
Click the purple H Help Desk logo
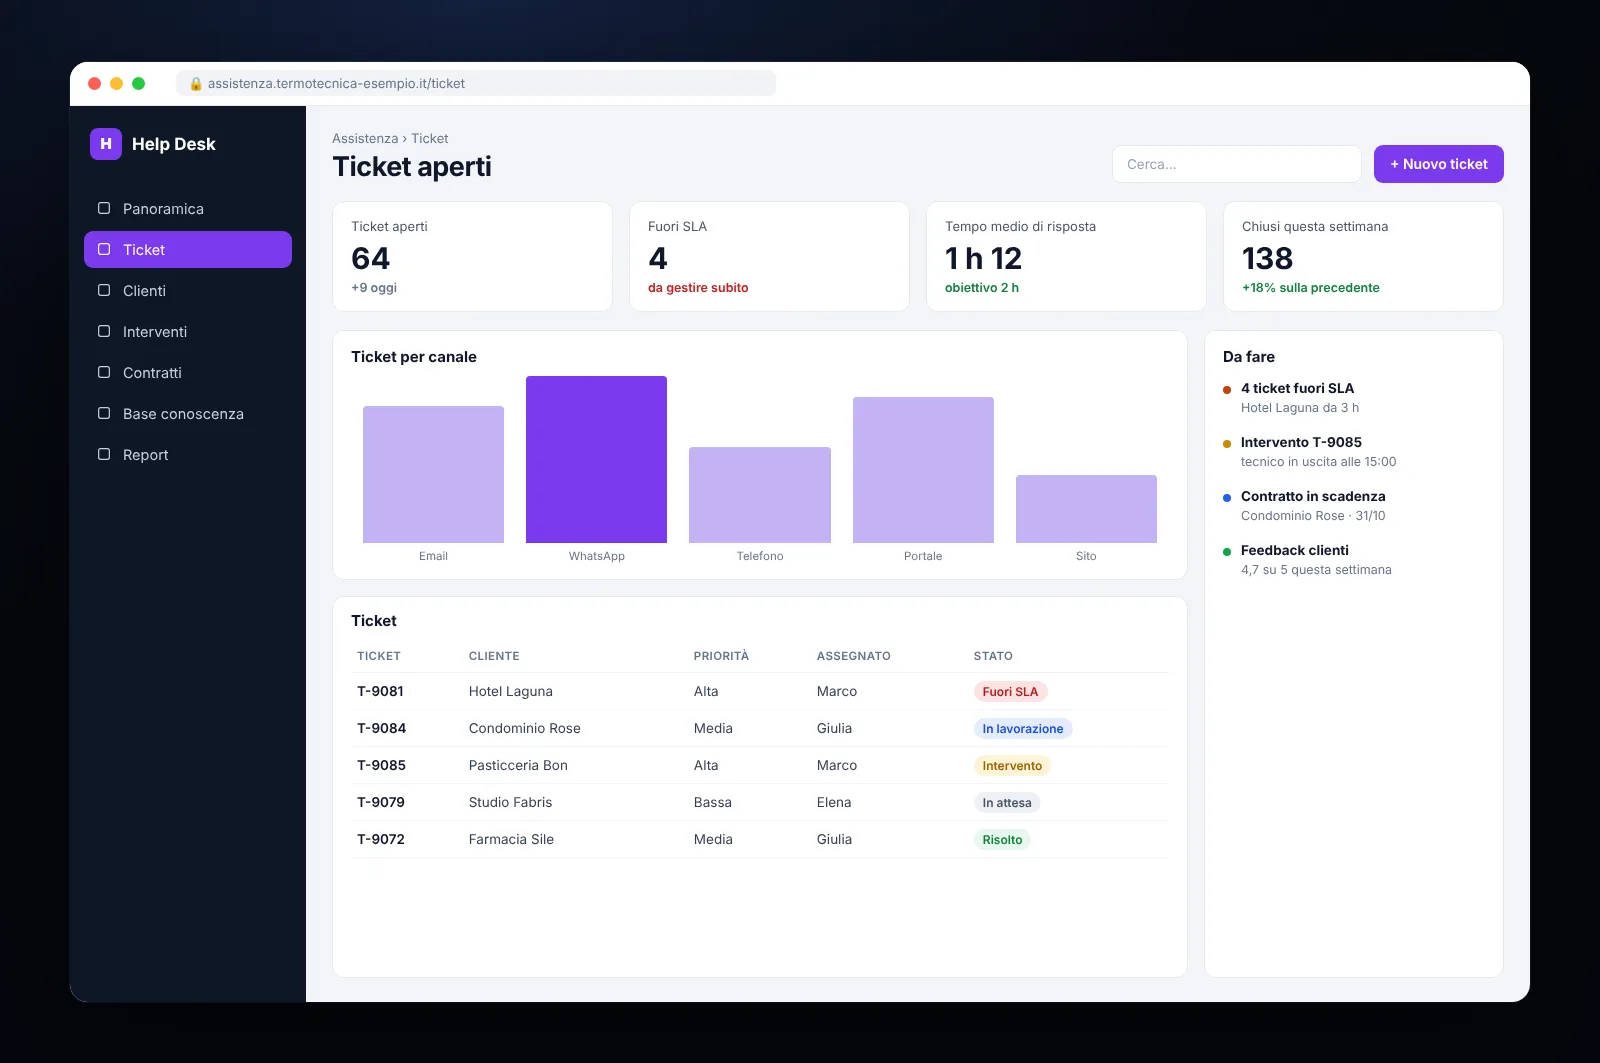[x=106, y=144]
